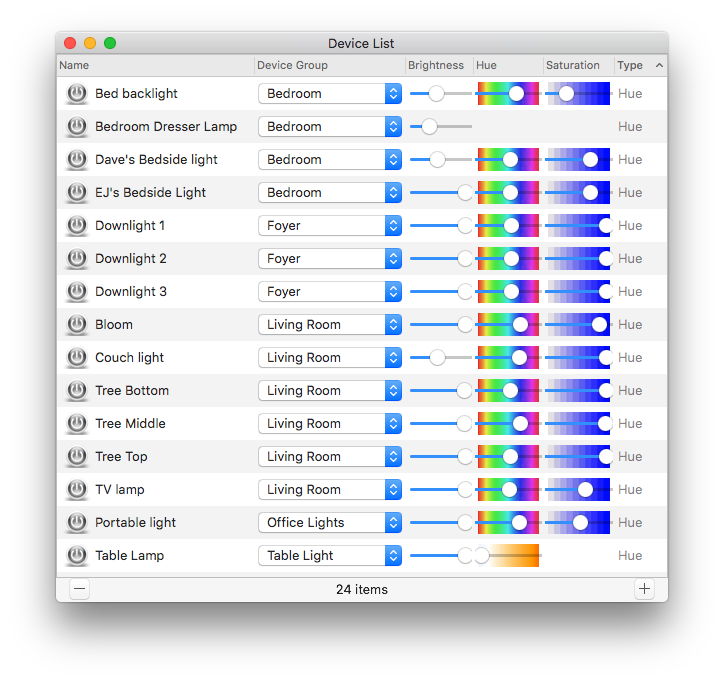
Task: Click the Couch light name text
Action: pos(129,358)
